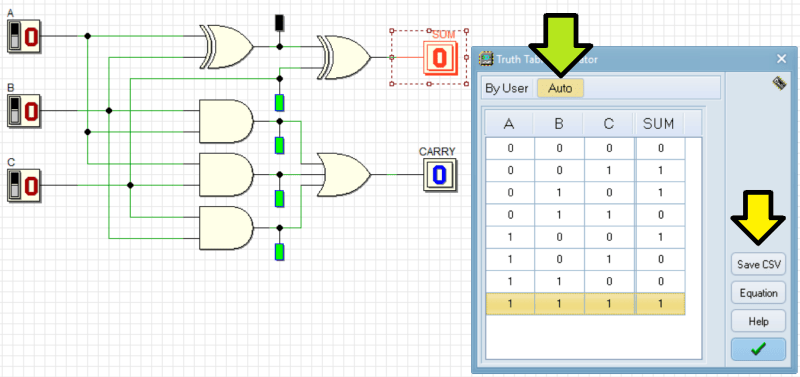This screenshot has width=800, height=377.
Task: Toggle input switch B
Action: point(23,111)
